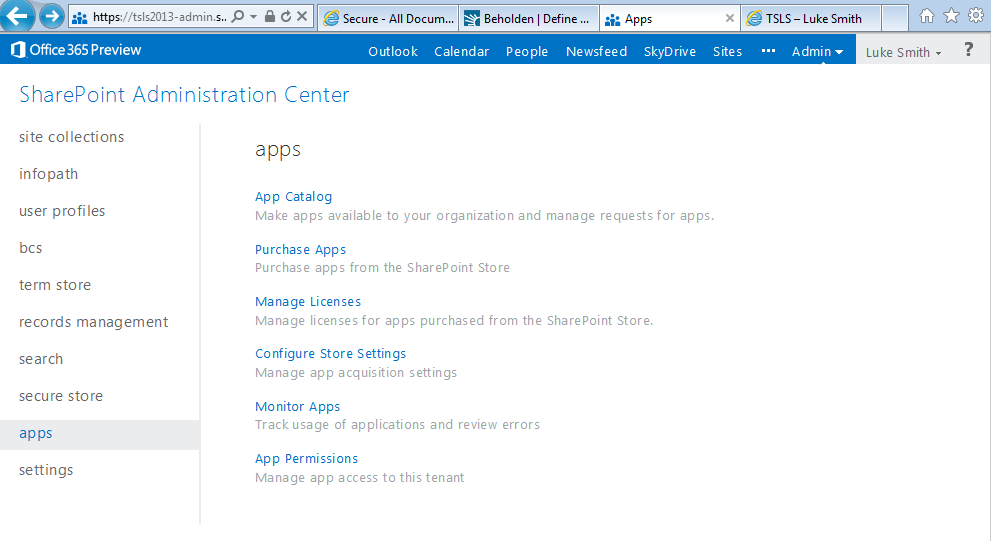
Task: Click the browser forward arrow button
Action: point(52,17)
